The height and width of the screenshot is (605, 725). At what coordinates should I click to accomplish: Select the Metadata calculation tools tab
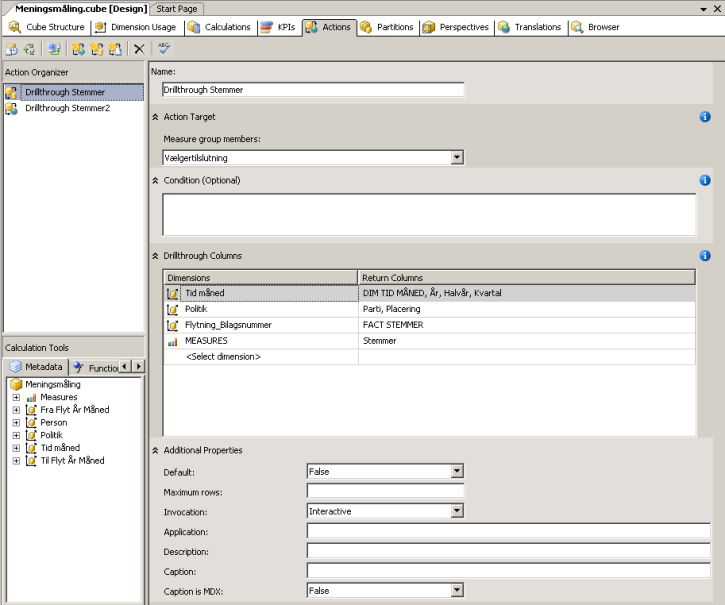(x=36, y=367)
